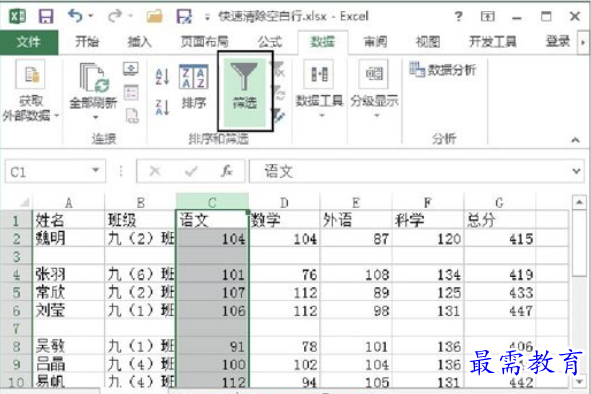This screenshot has width=591, height=394.
Task: Switch to the 数据 tab
Action: (x=323, y=42)
